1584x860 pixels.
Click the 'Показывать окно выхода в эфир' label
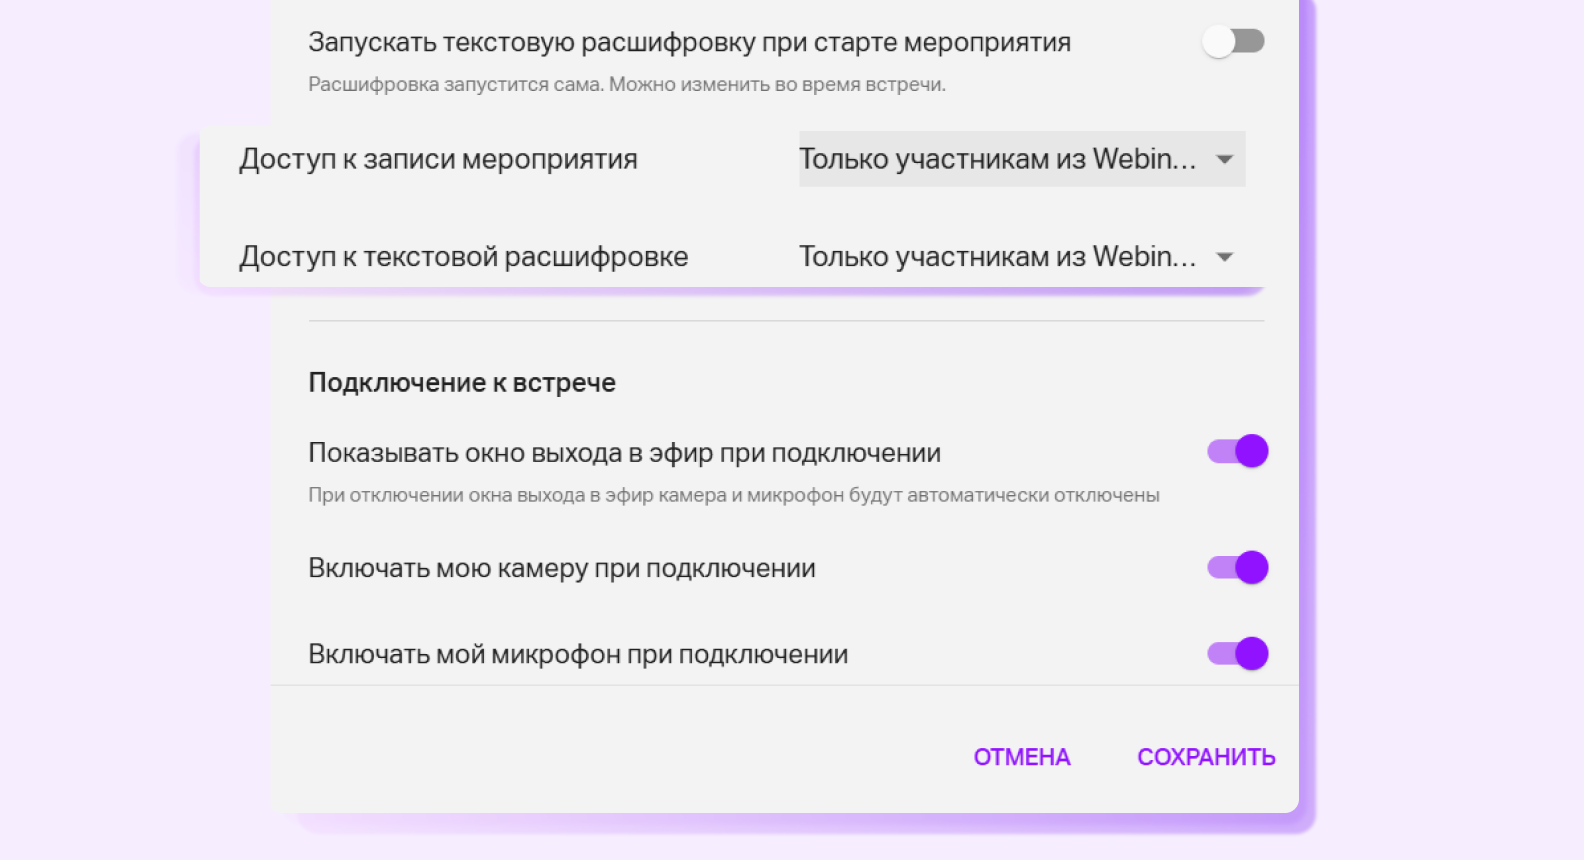pos(624,453)
